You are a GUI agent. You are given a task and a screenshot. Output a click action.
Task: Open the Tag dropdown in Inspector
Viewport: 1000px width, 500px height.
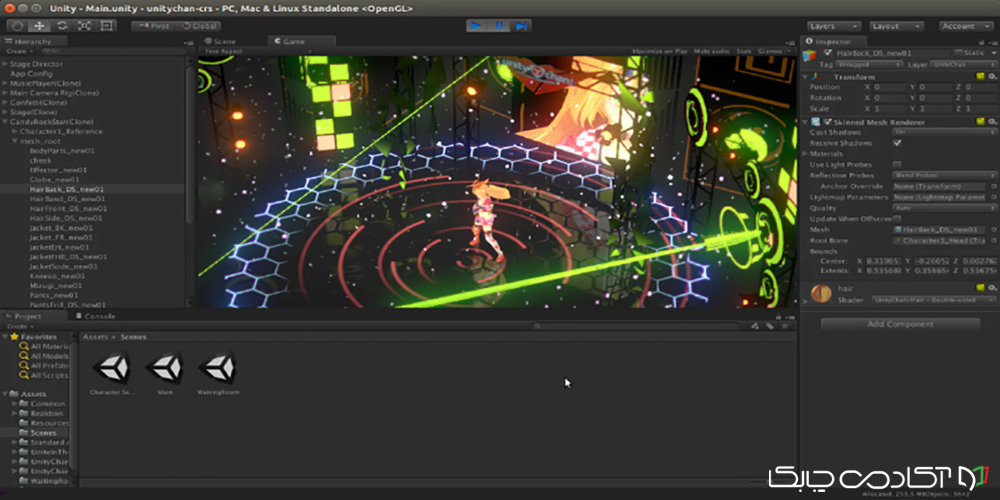point(869,65)
